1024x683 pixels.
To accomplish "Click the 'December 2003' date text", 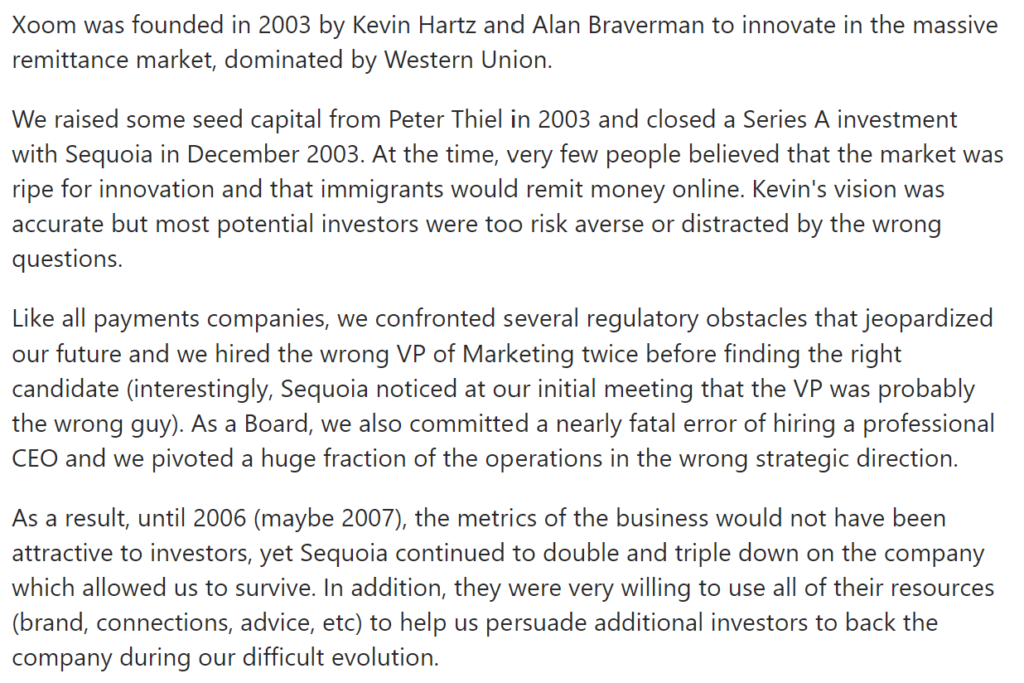I will tap(273, 155).
